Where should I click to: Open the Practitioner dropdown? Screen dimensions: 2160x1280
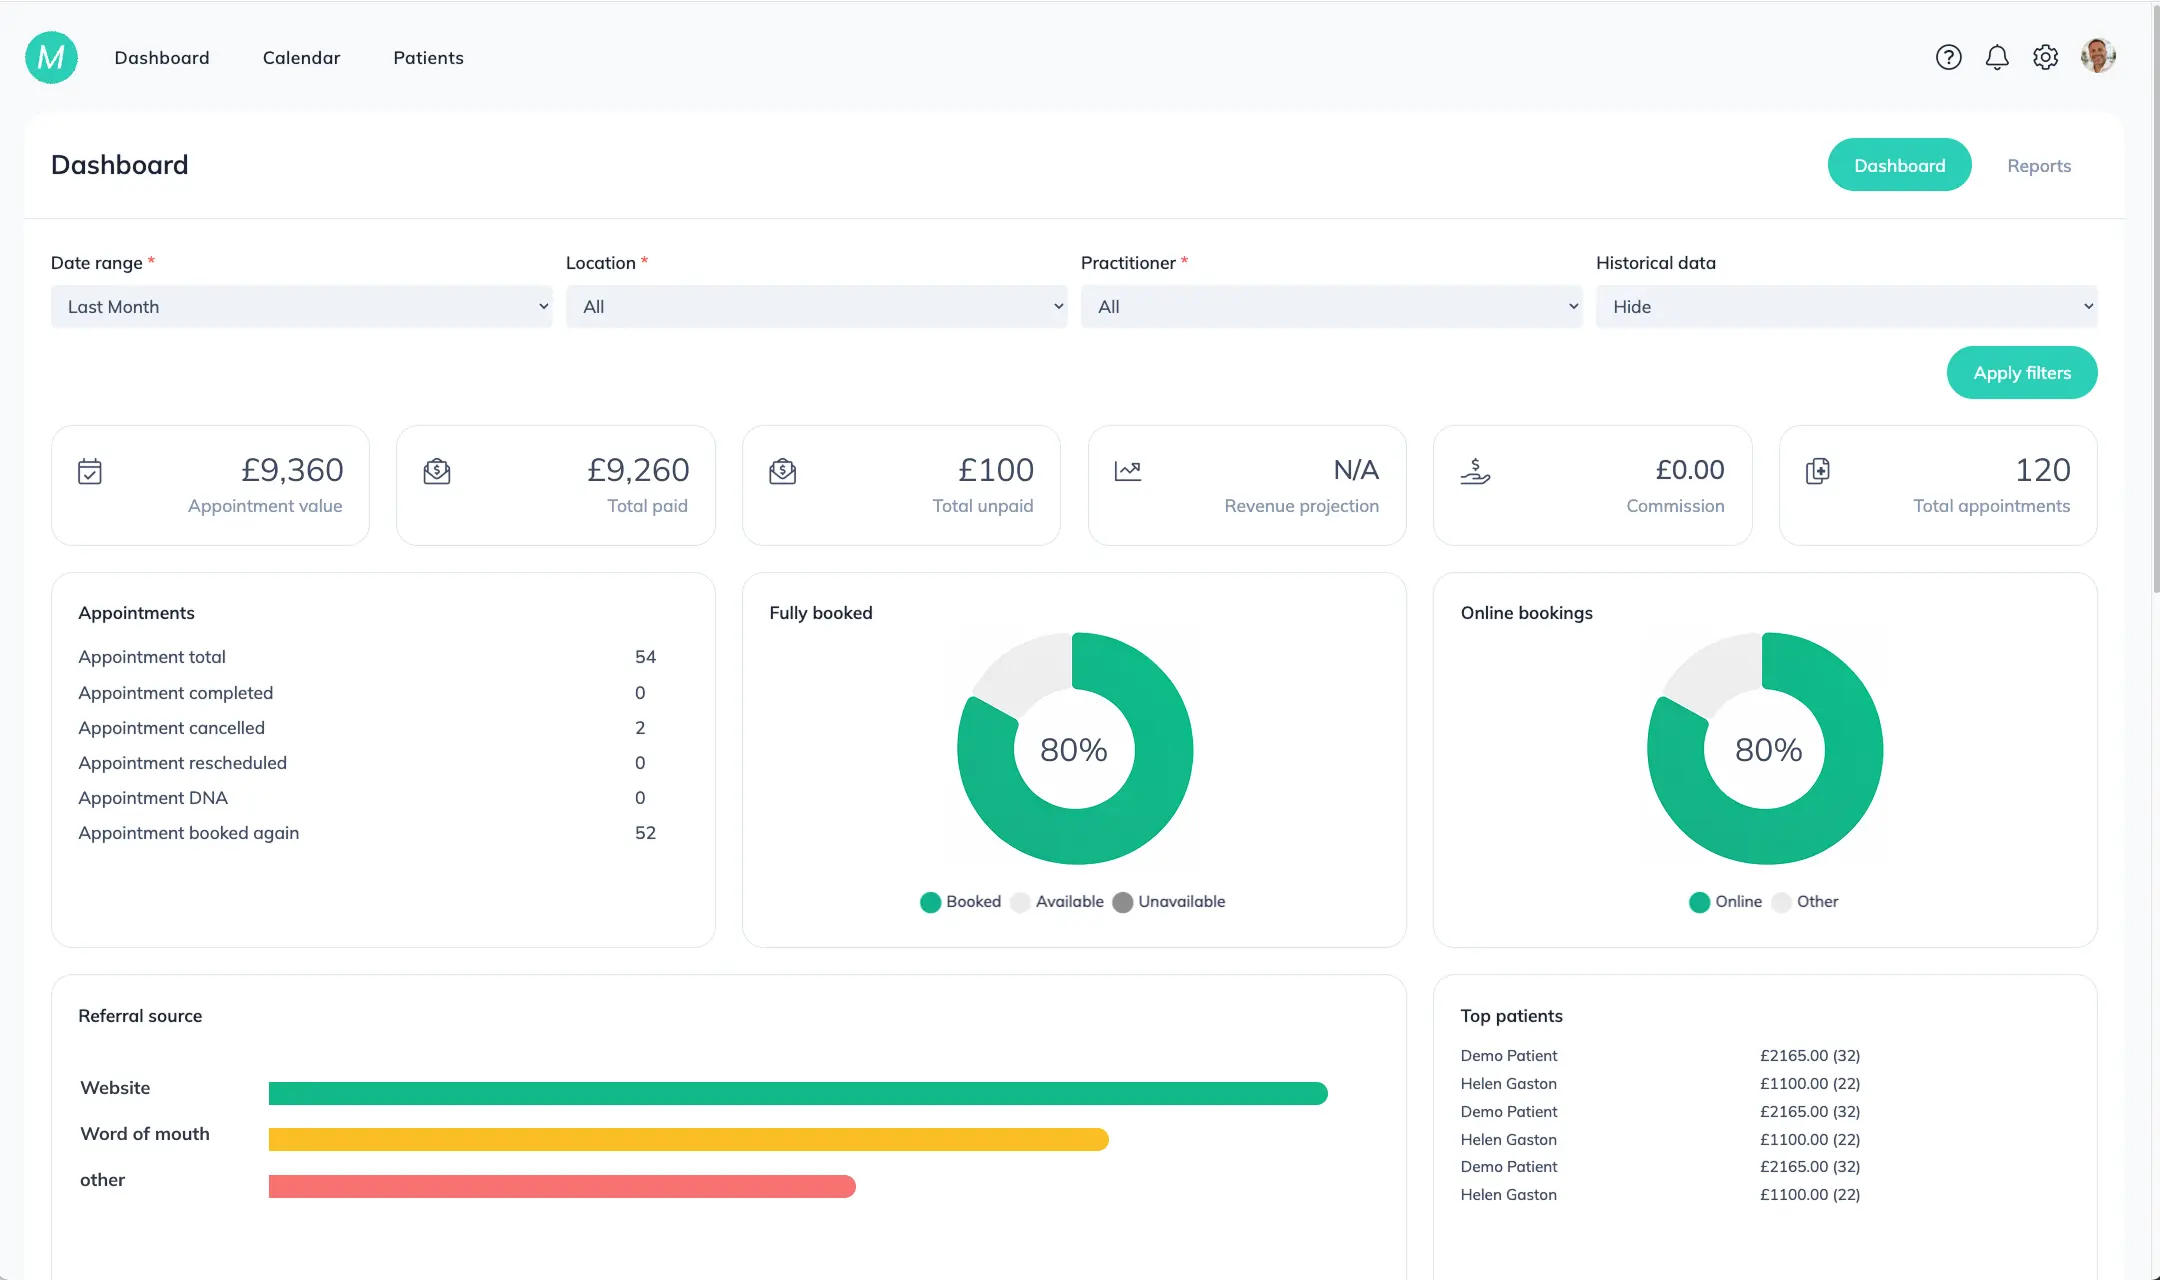[1330, 306]
